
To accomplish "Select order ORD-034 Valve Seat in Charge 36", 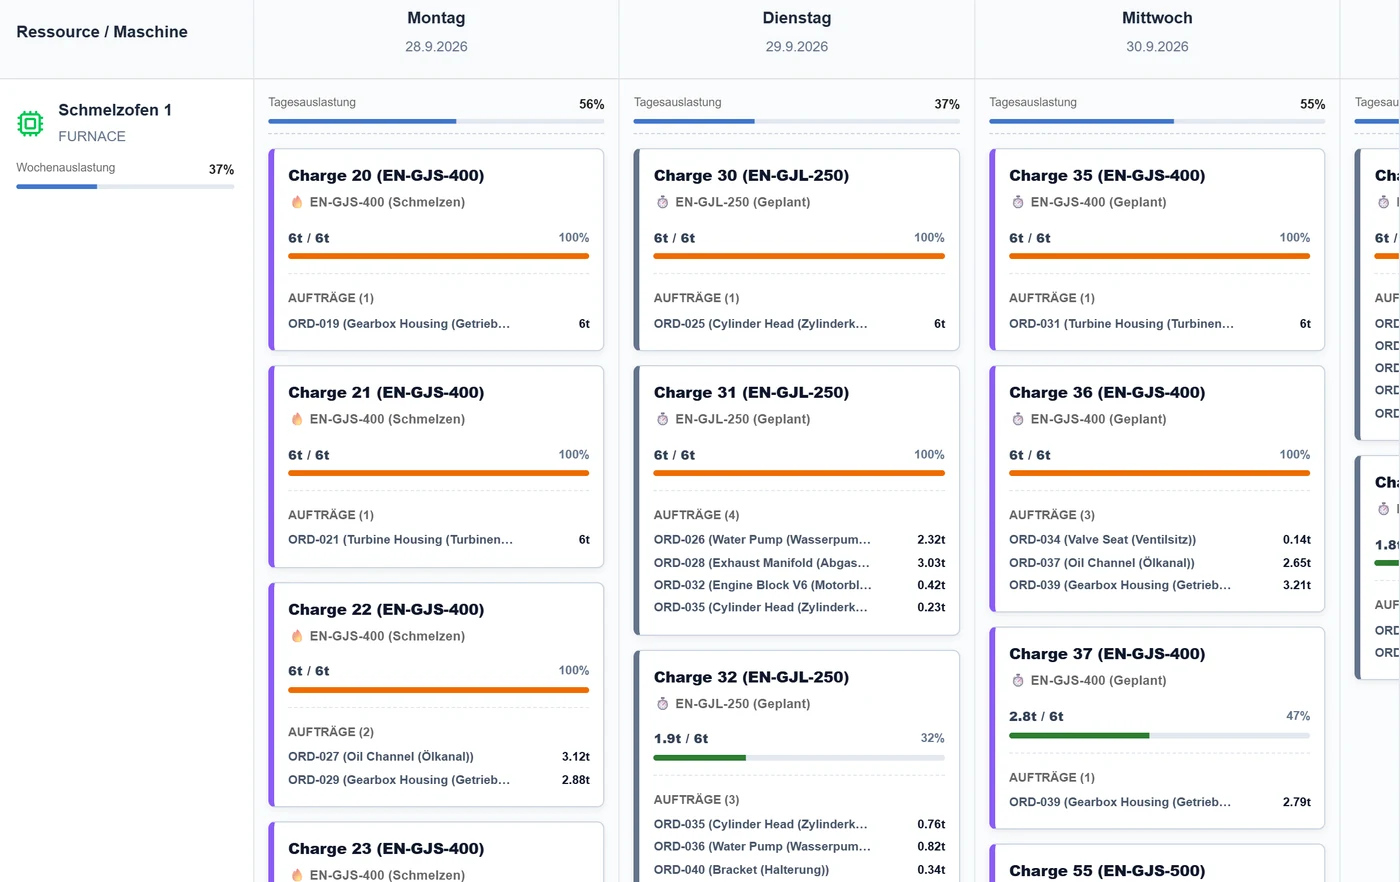I will 1159,540.
